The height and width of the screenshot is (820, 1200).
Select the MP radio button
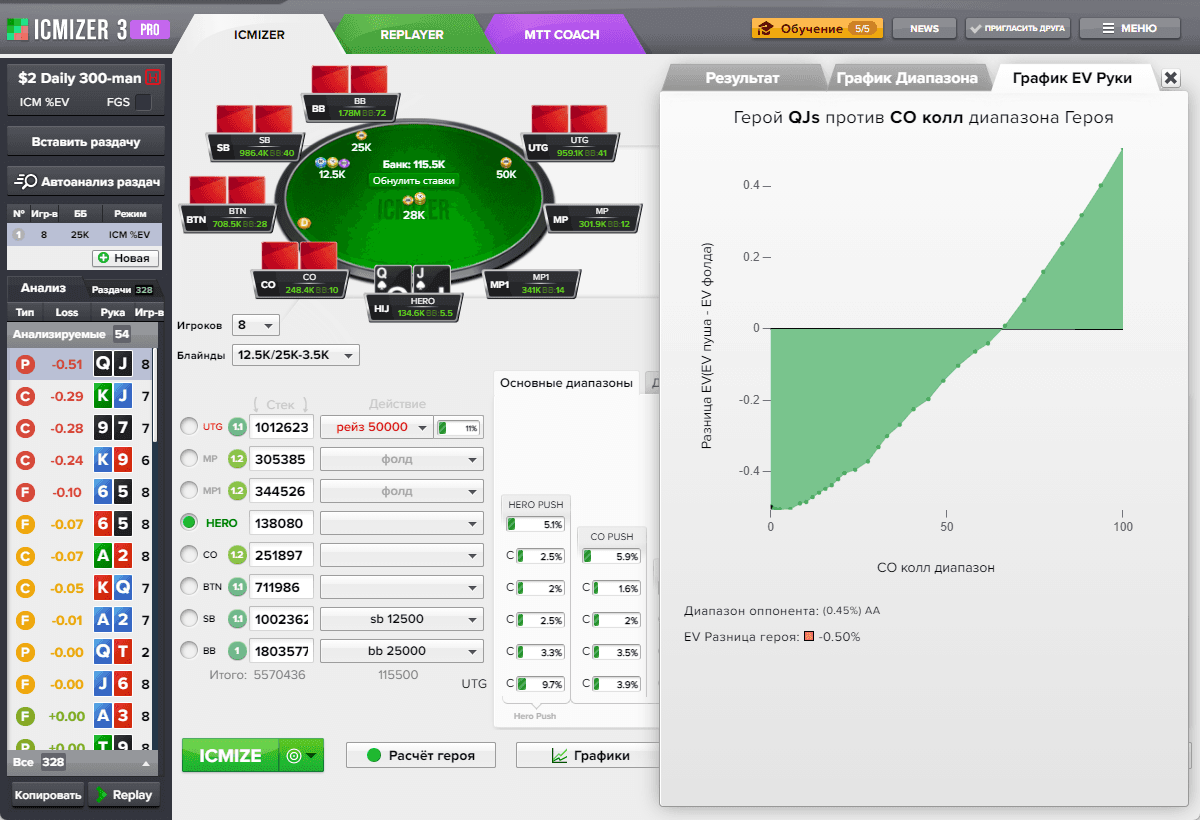189,459
